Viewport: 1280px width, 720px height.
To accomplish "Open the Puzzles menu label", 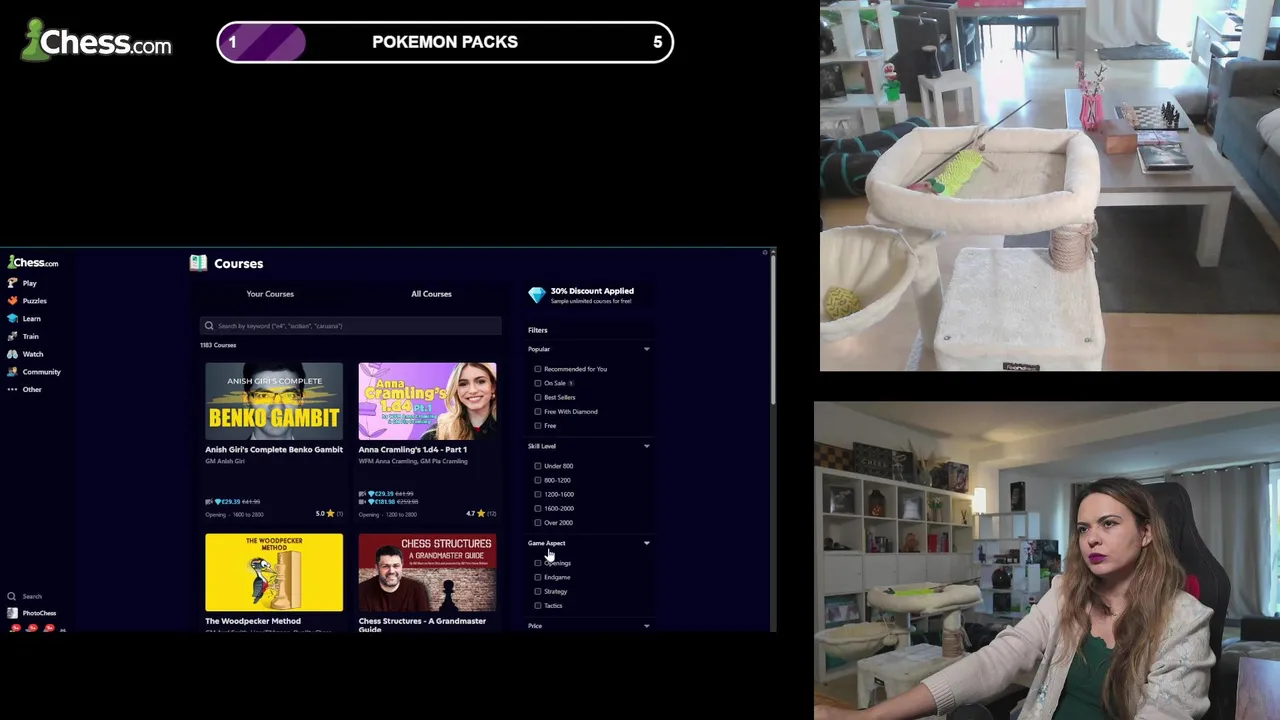I will pyautogui.click(x=34, y=301).
